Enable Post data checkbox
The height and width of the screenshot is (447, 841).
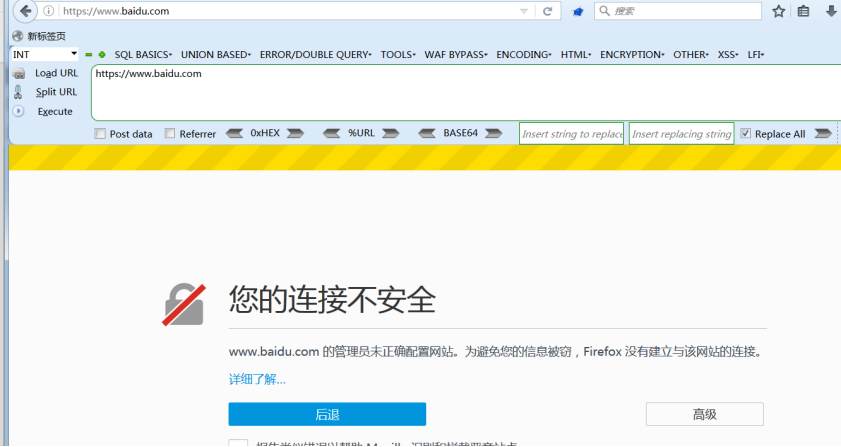100,134
